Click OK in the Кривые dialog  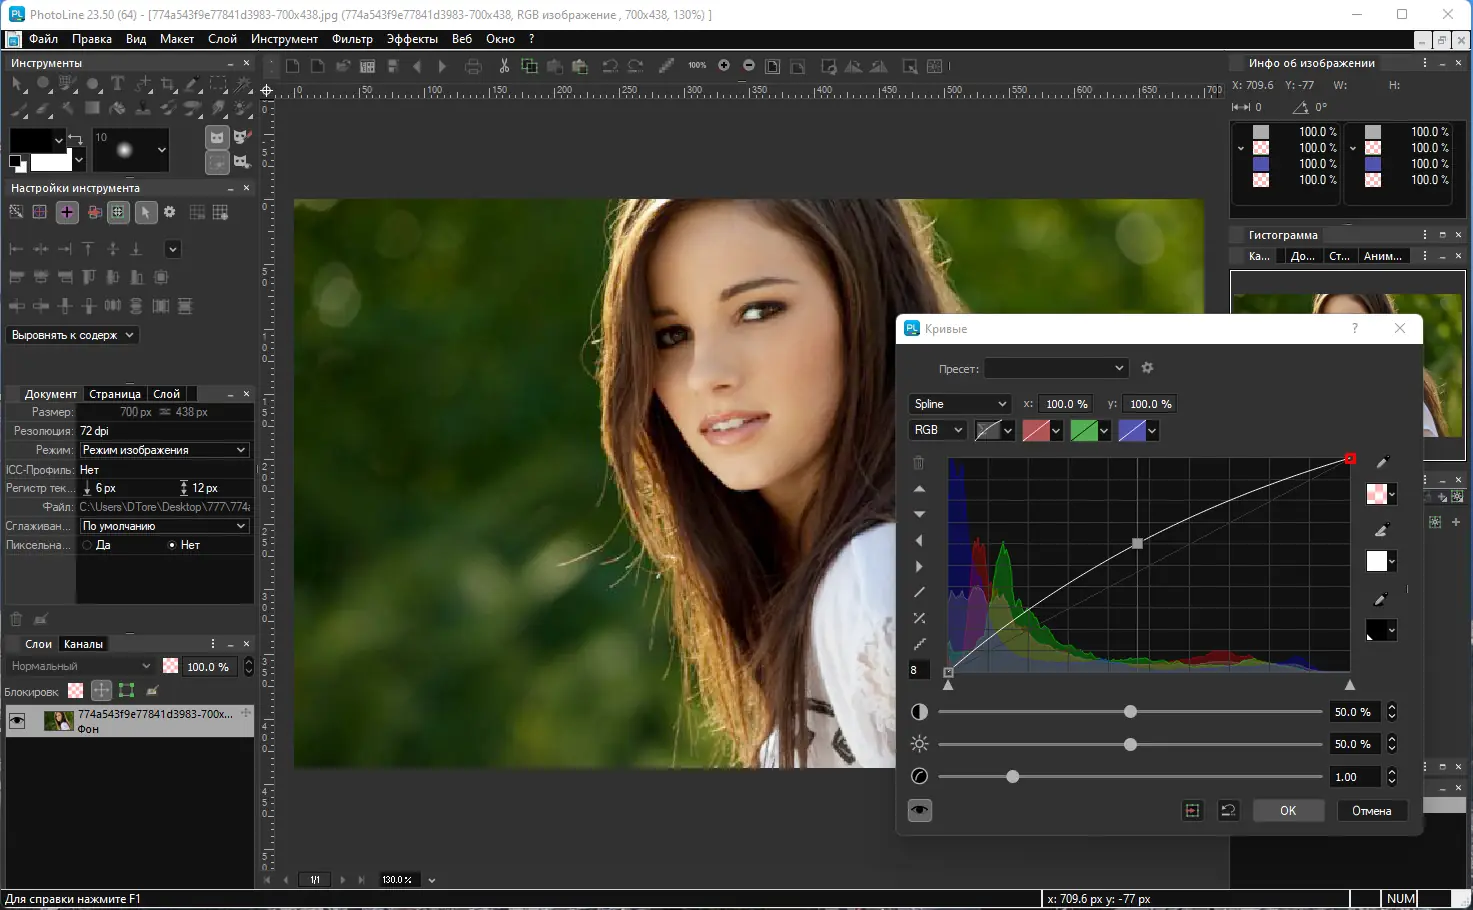click(x=1287, y=811)
